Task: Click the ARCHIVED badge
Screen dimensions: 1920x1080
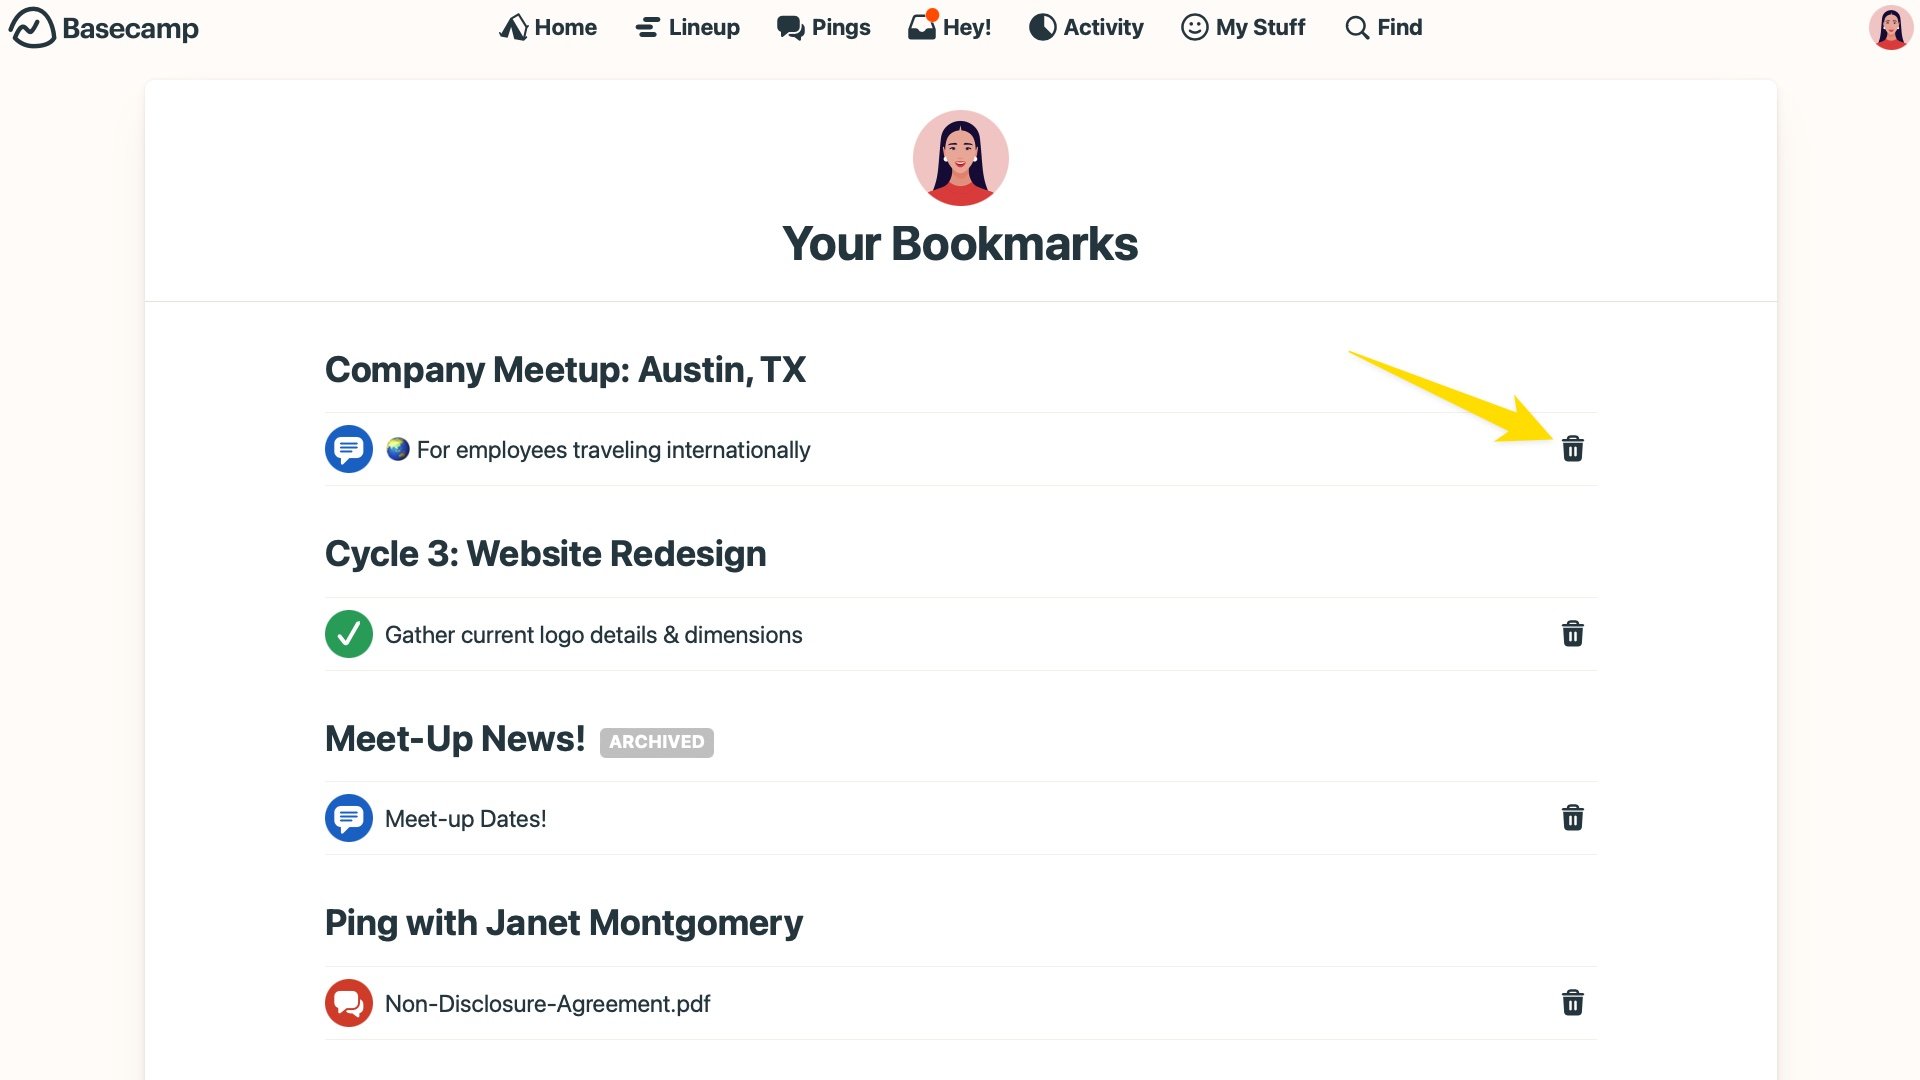Action: click(657, 742)
